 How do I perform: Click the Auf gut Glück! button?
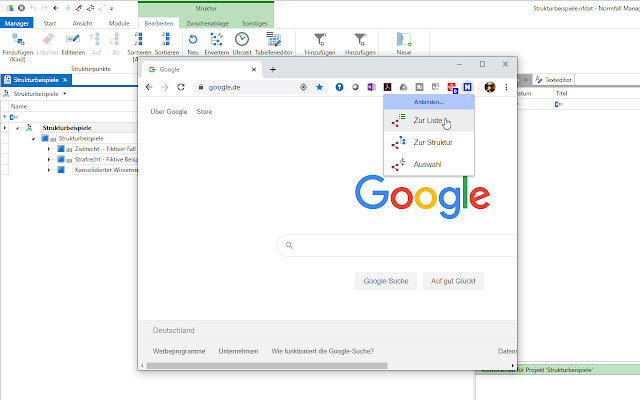click(453, 281)
